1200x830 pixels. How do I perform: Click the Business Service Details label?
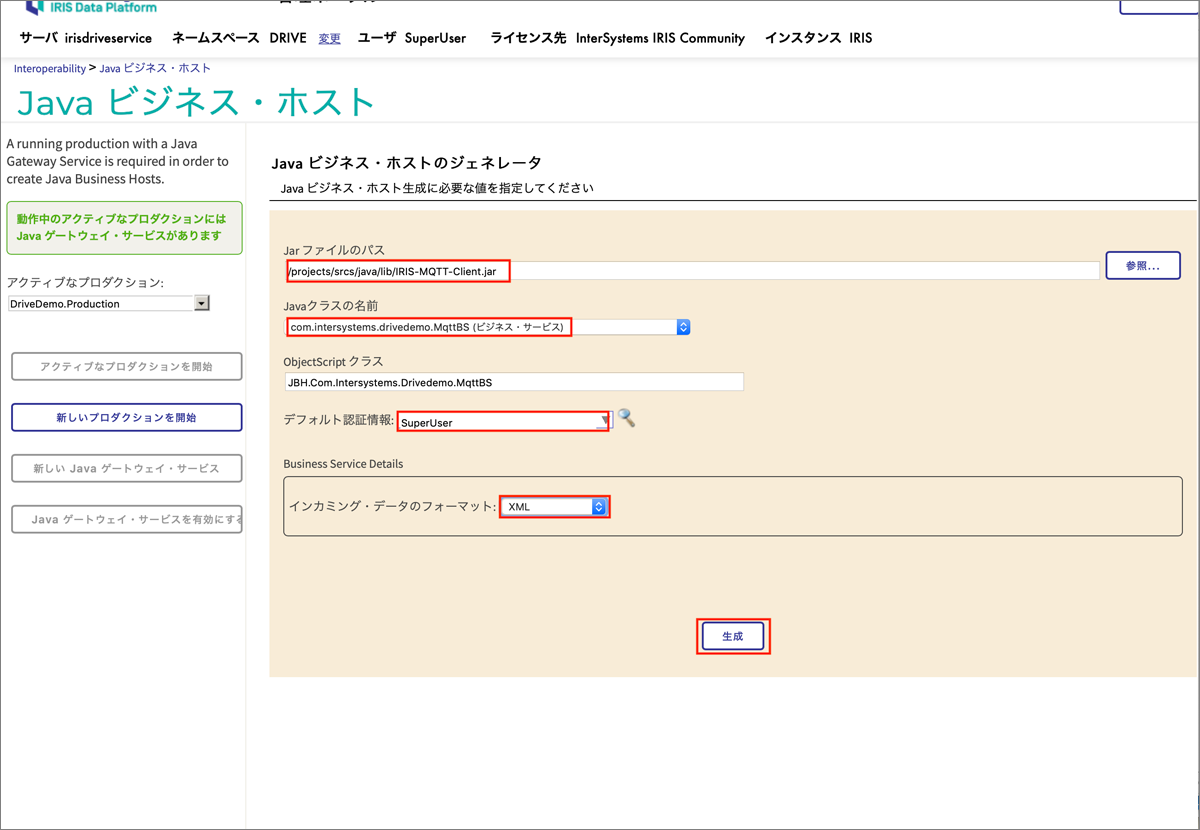pos(343,464)
